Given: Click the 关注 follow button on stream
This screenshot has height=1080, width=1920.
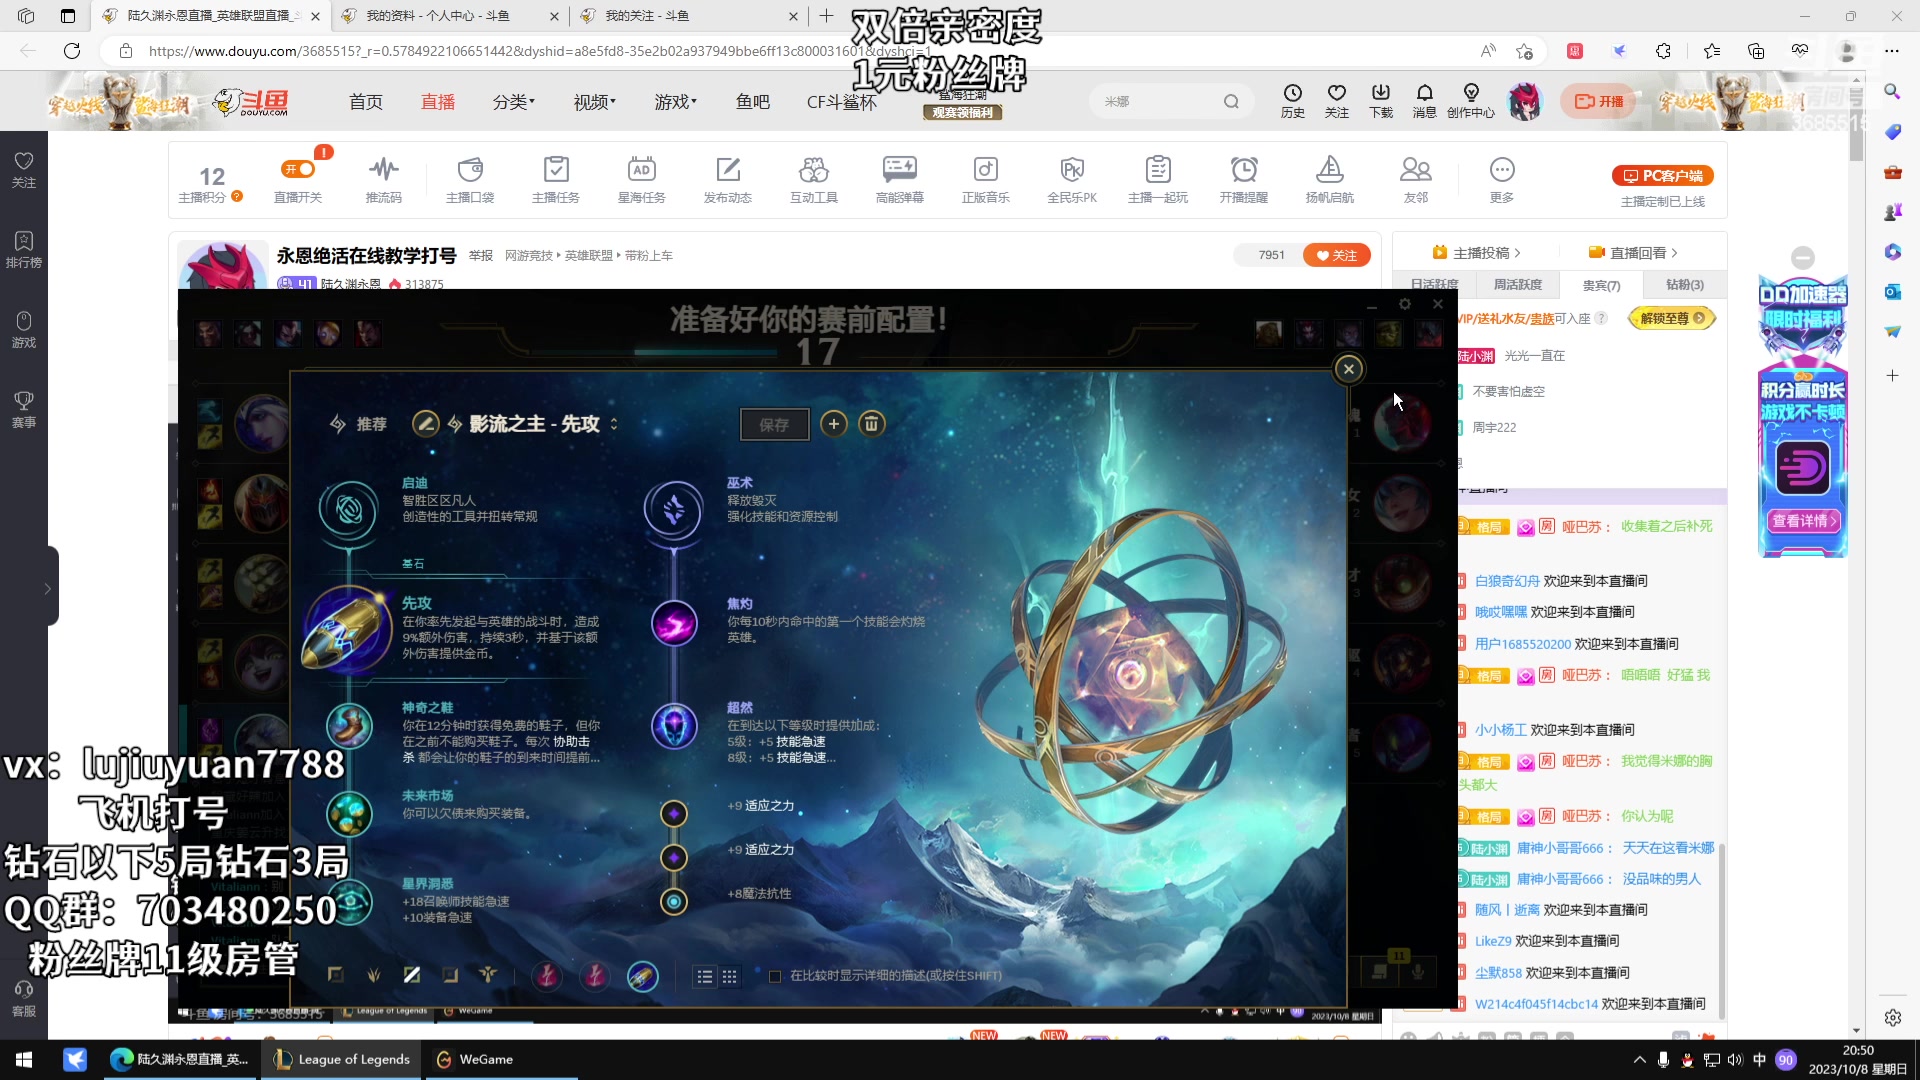Looking at the screenshot, I should 1336,255.
